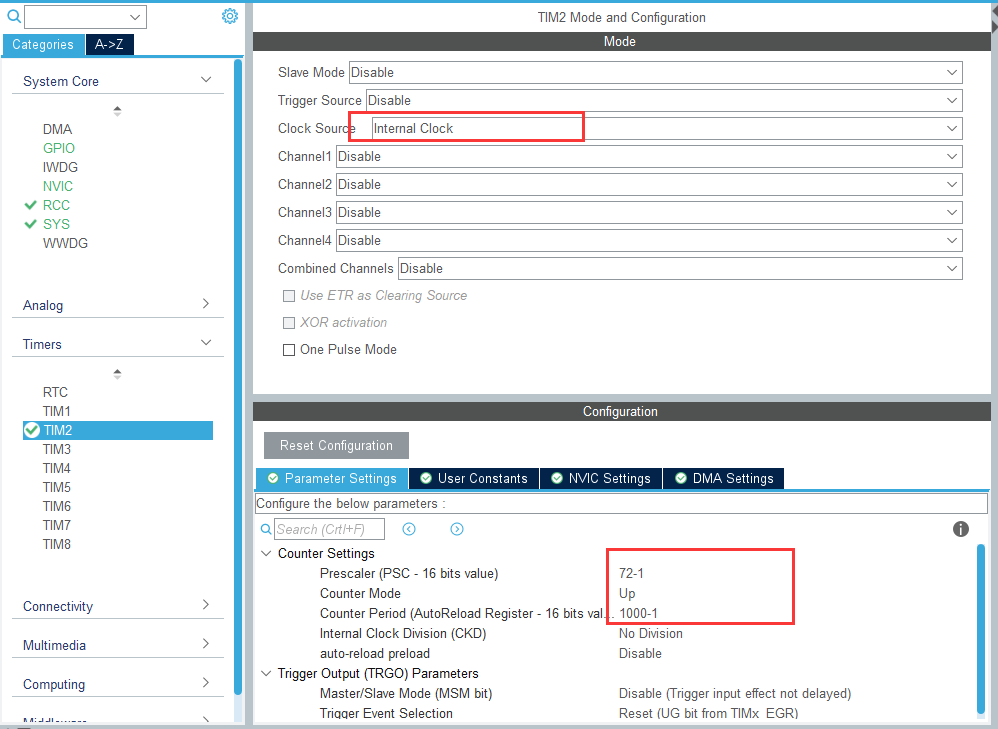The width and height of the screenshot is (998, 729).
Task: Select DMA in System Core list
Action: [x=57, y=129]
